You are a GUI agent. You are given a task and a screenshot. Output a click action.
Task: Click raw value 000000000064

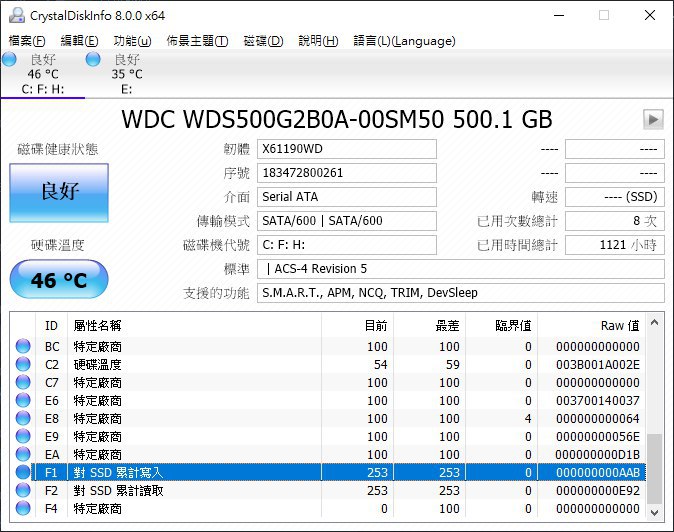click(597, 419)
